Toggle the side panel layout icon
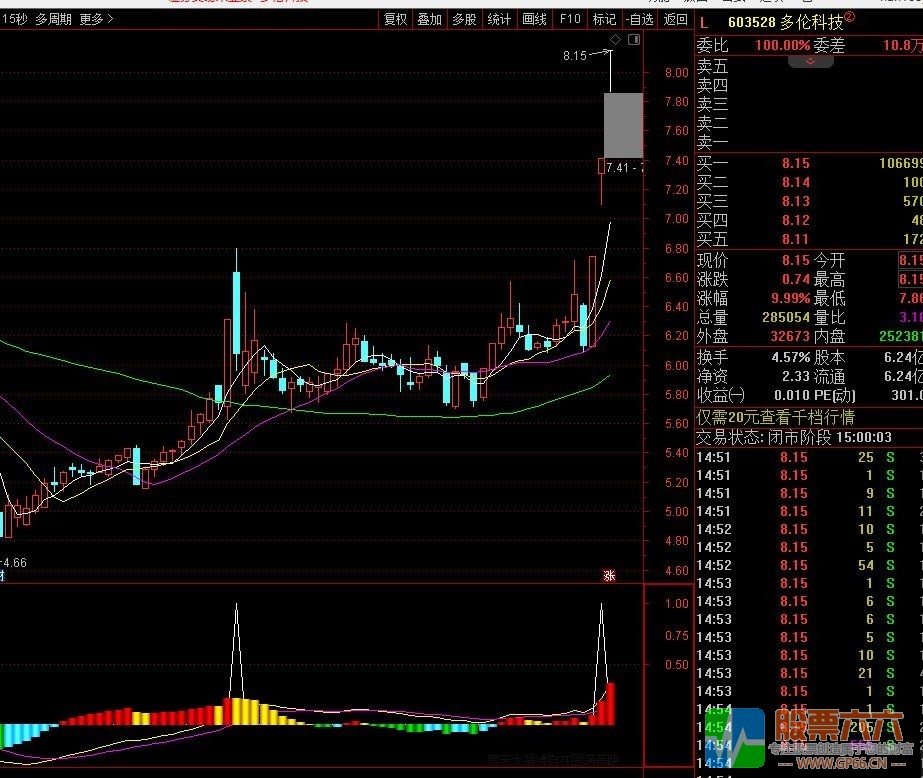 coord(634,39)
